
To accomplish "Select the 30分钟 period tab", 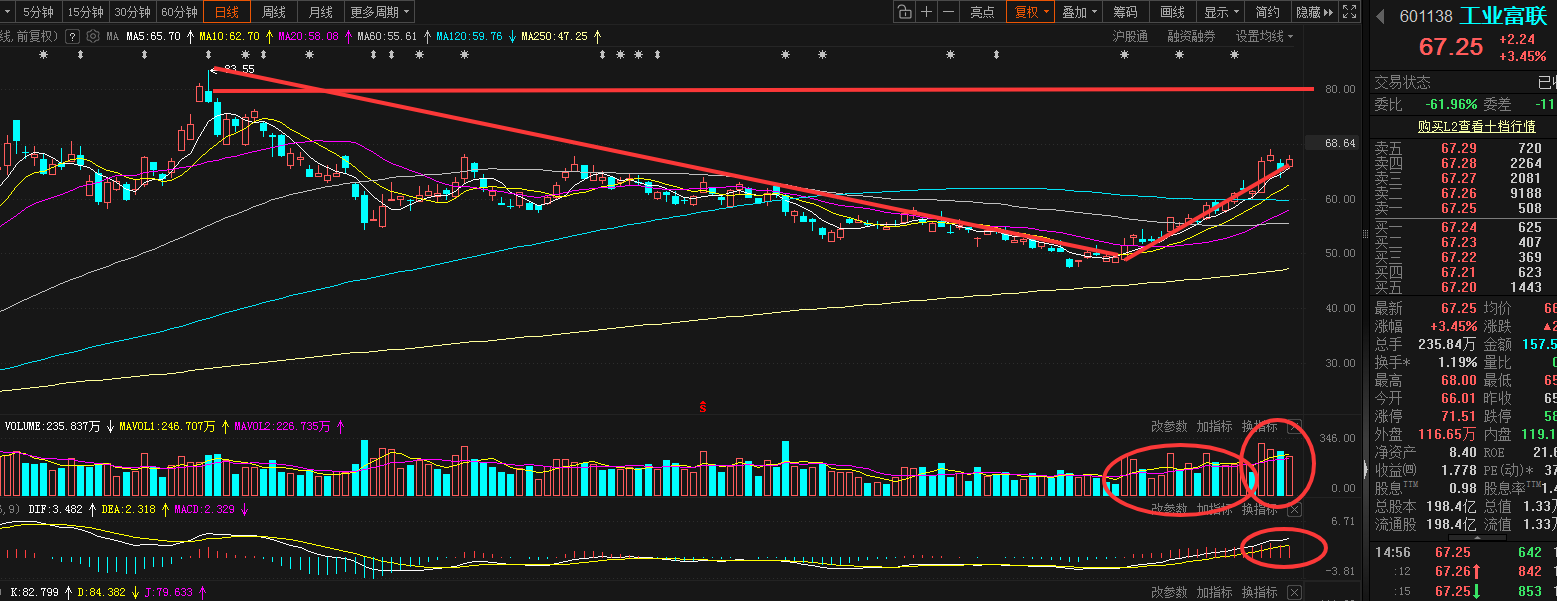I will click(132, 12).
